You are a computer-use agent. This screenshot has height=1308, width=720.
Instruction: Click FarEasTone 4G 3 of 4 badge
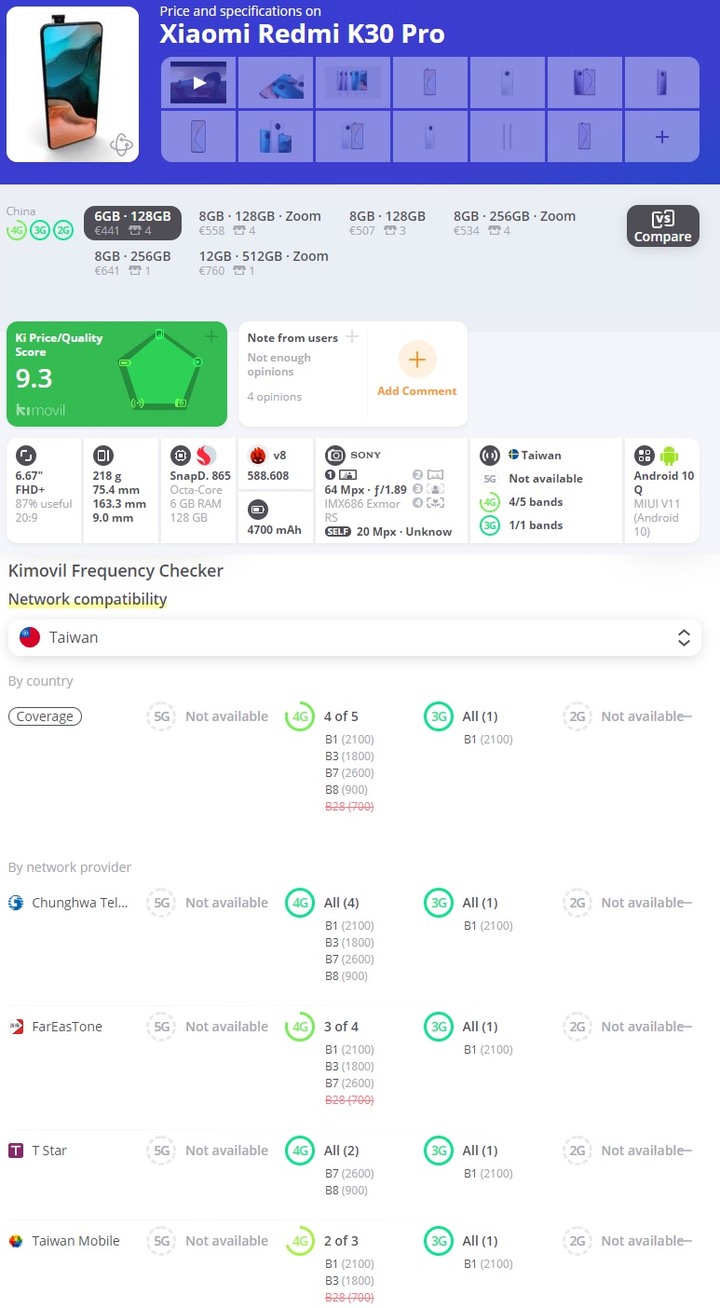[x=300, y=1026]
